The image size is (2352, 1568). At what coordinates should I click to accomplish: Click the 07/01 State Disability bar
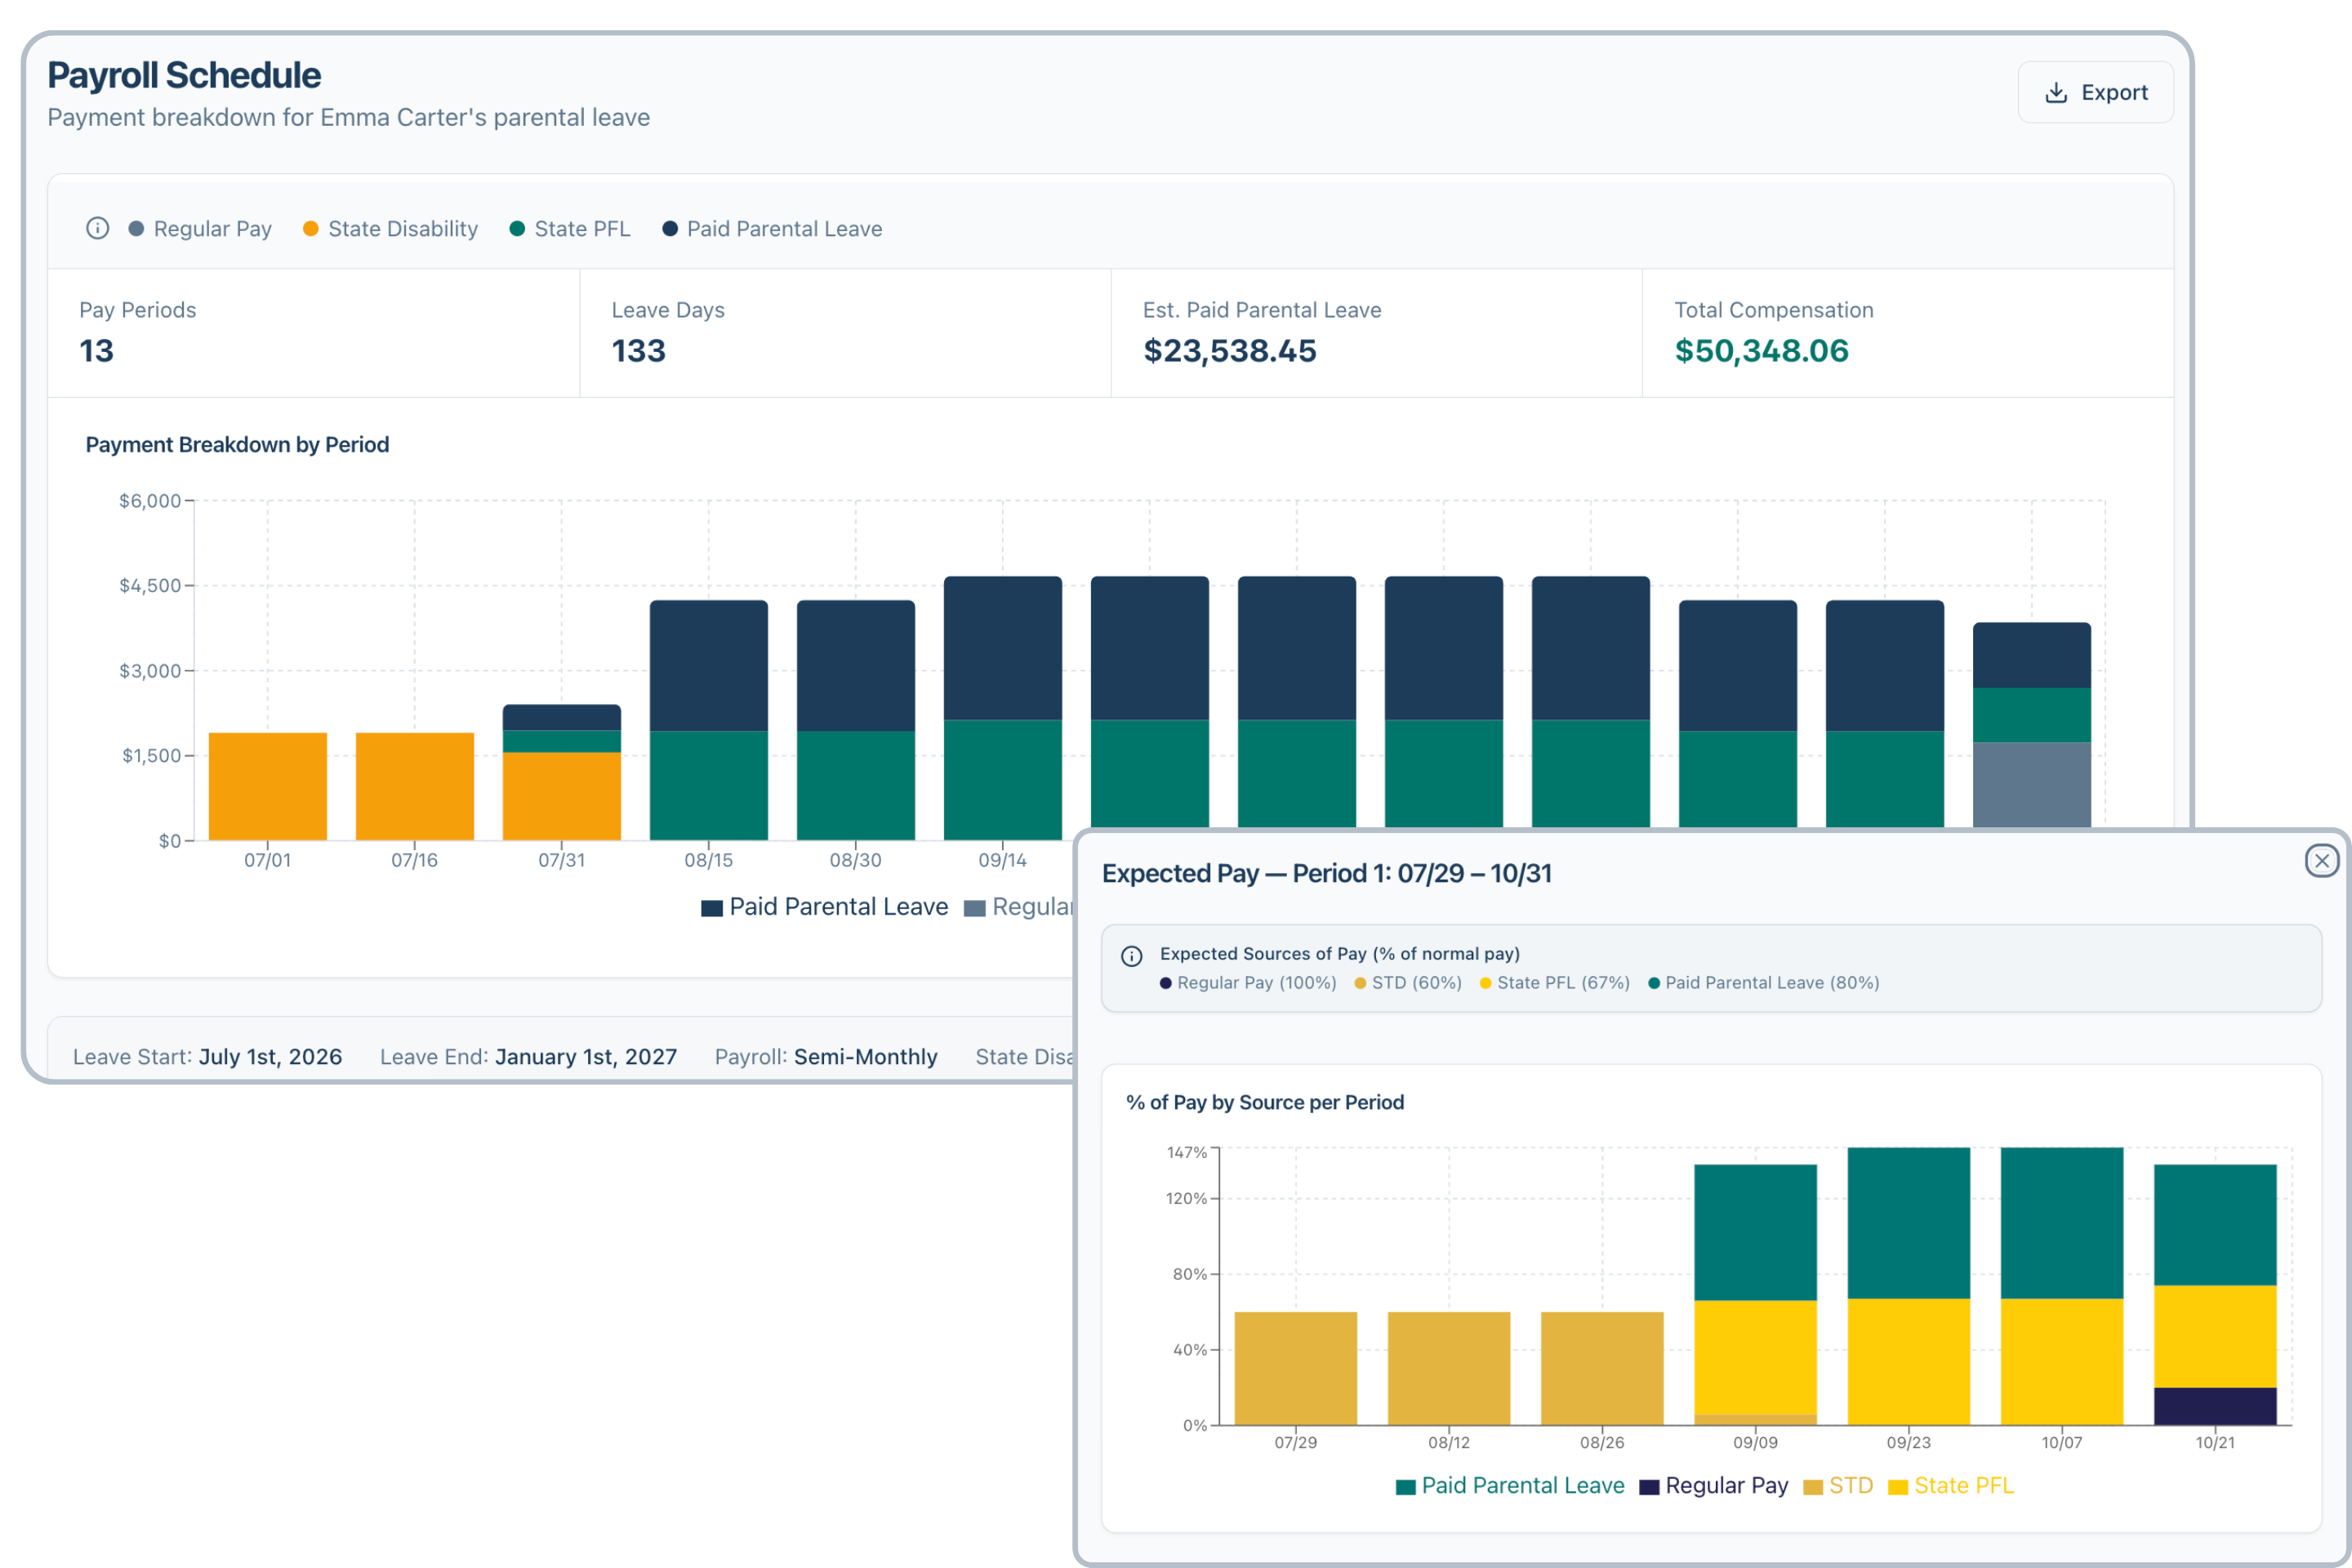[x=268, y=786]
